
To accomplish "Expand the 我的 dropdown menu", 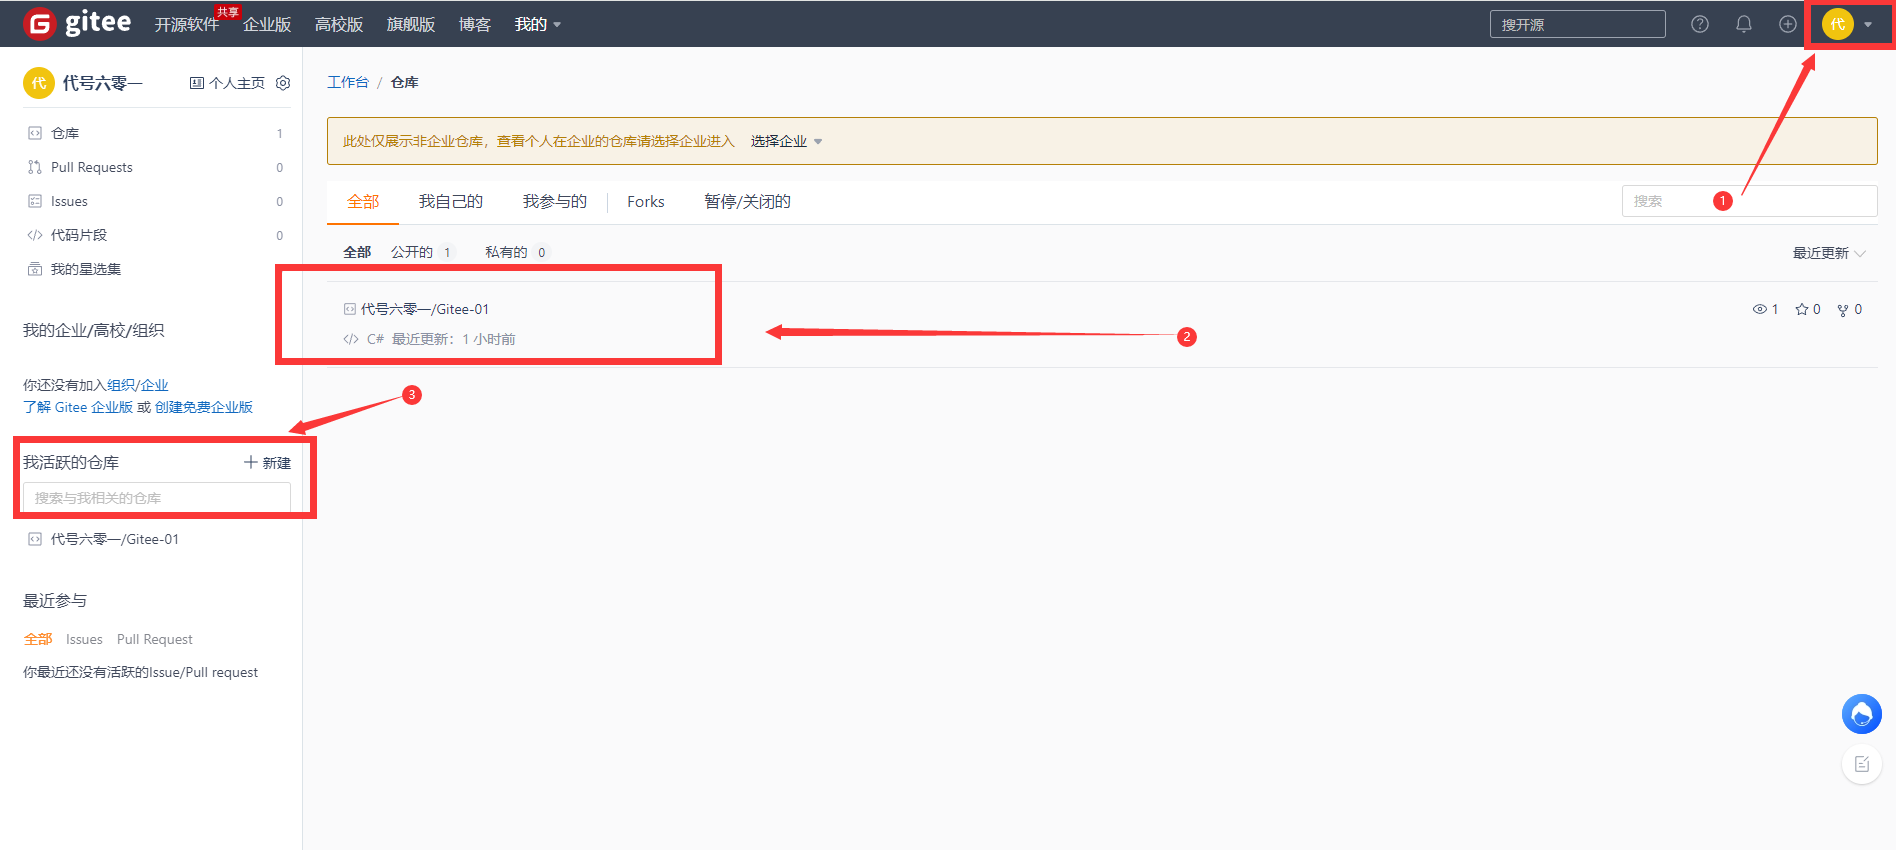I will tap(538, 24).
